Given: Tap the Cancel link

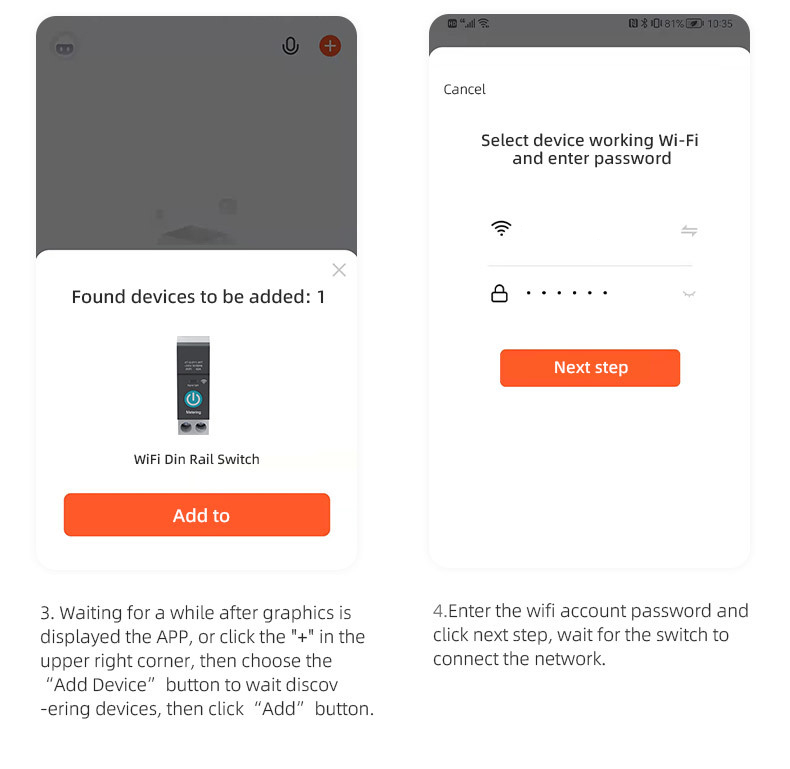Looking at the screenshot, I should (x=464, y=89).
